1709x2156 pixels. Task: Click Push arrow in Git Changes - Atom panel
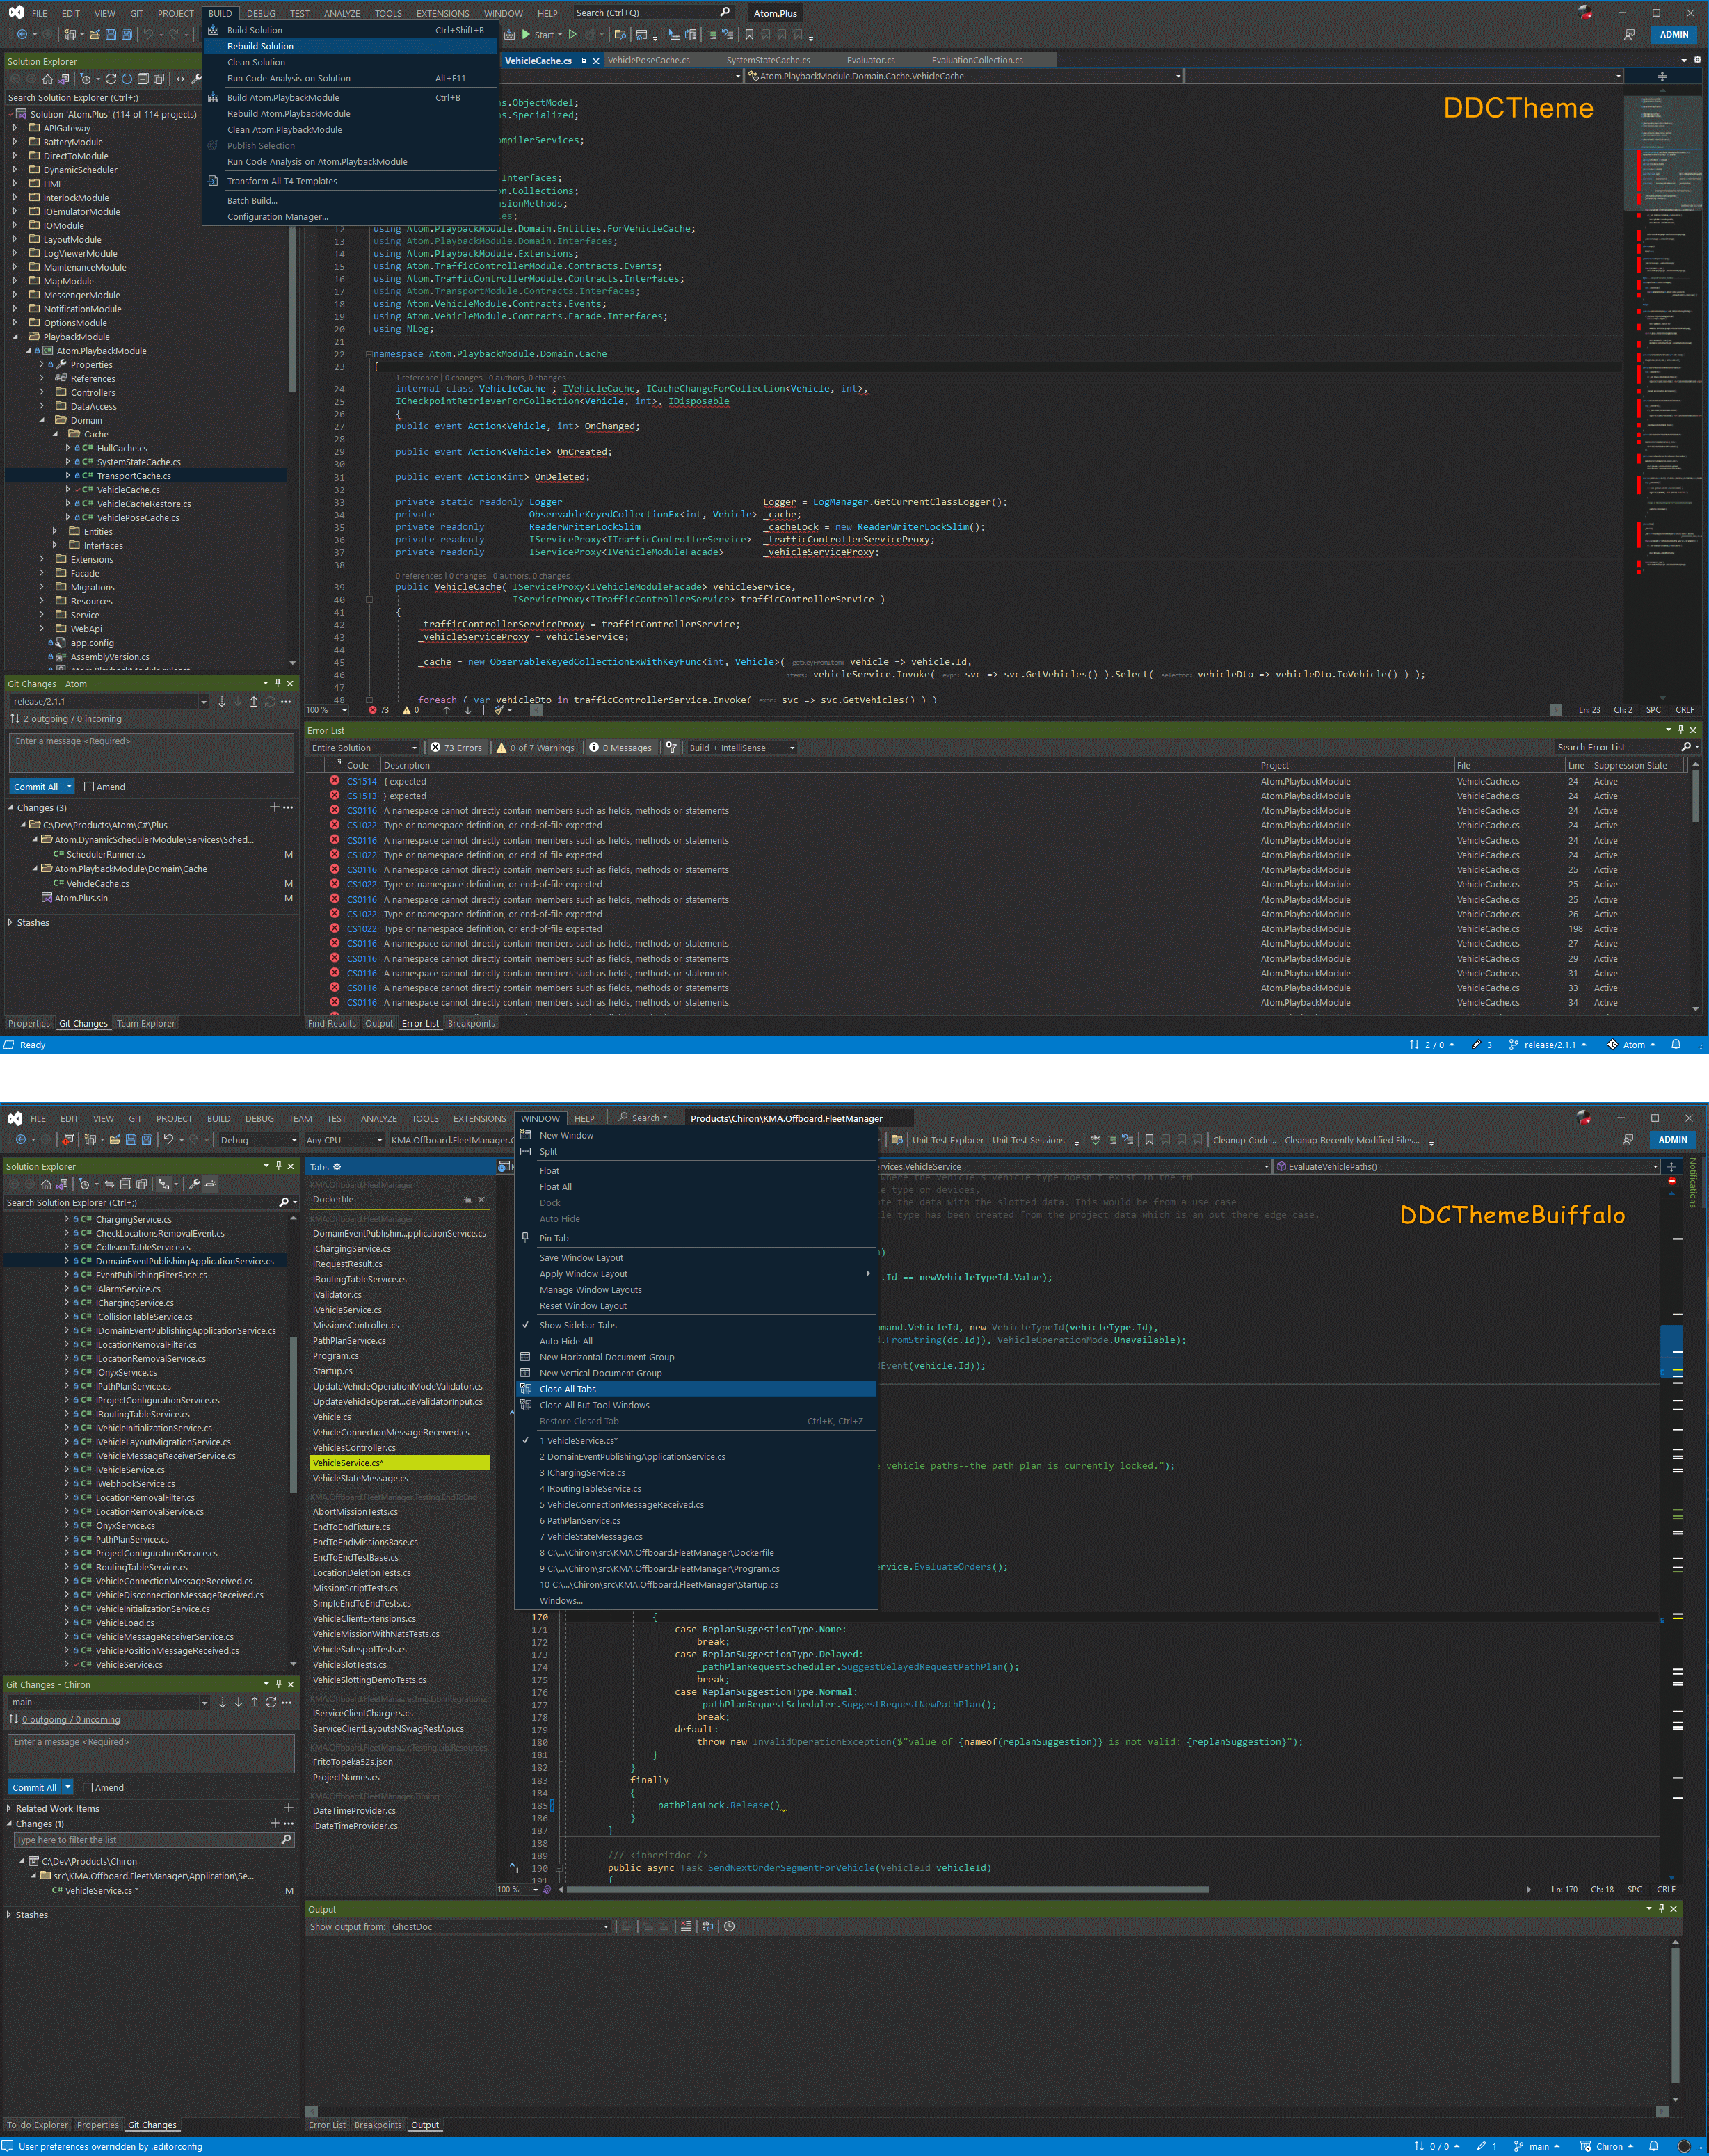coord(254,702)
